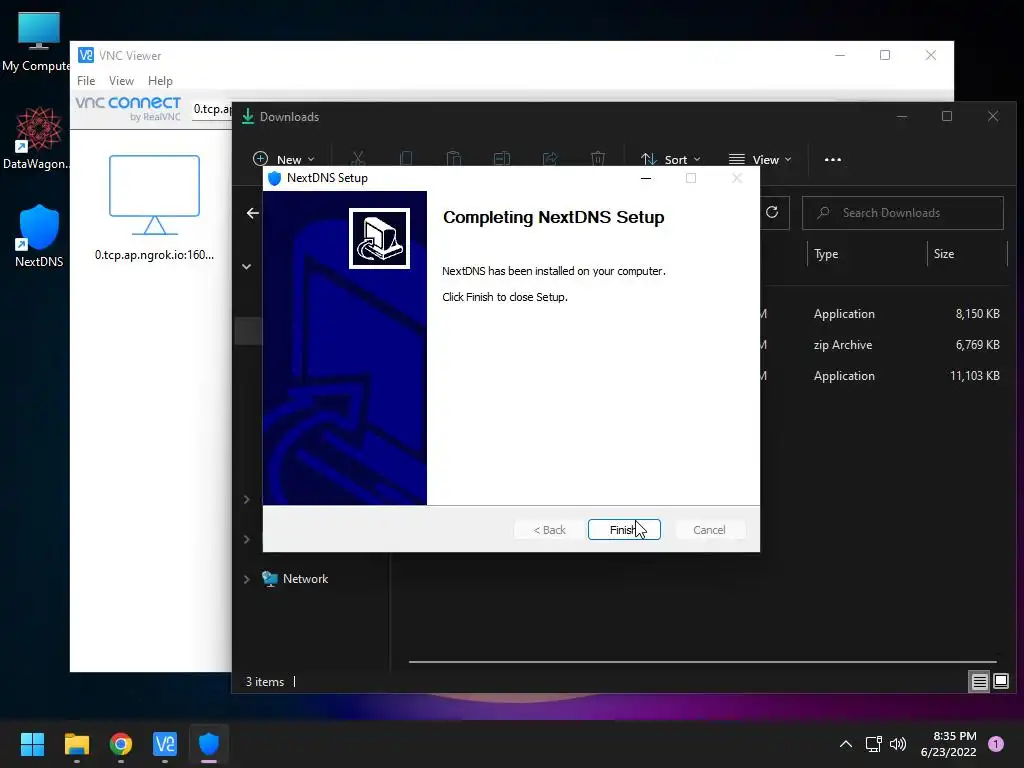Click the Refresh icon in Downloads address bar
This screenshot has height=768, width=1024.
point(772,212)
